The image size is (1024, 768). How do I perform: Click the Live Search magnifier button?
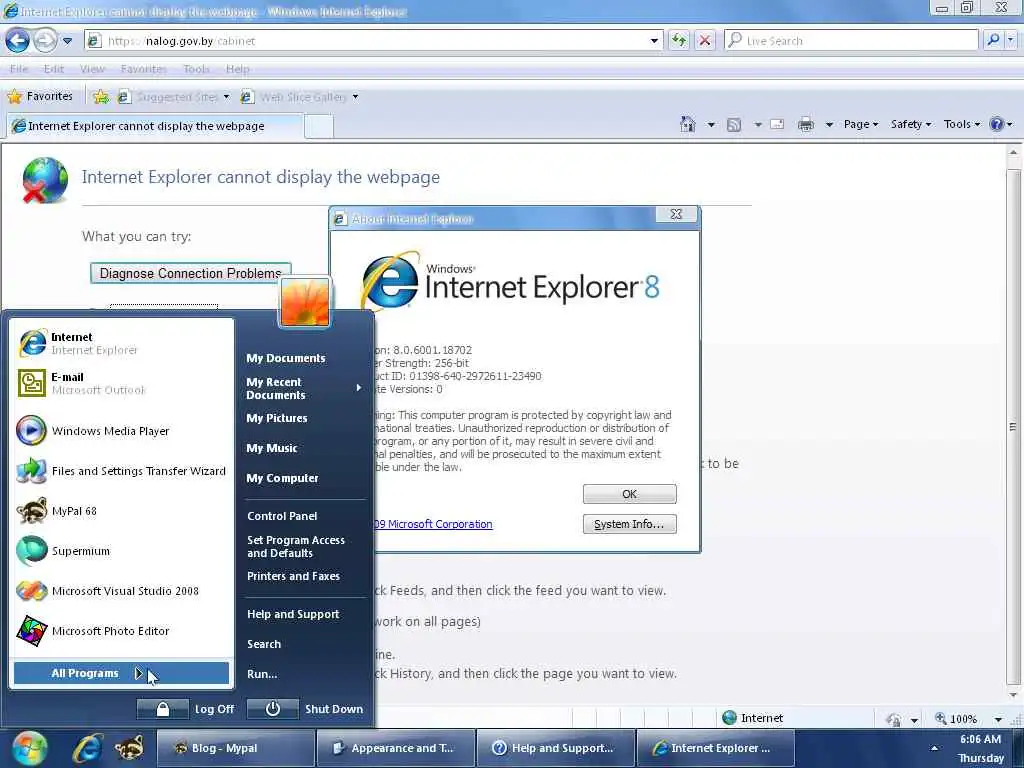click(x=993, y=40)
